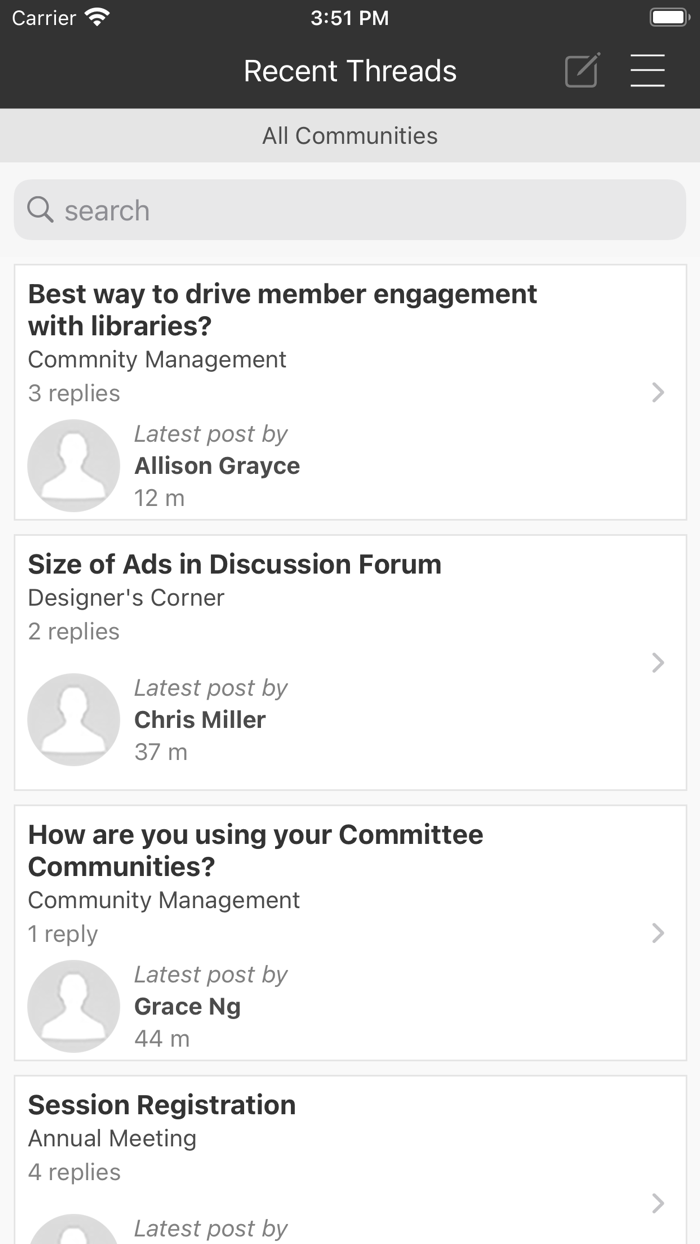Open the hamburger menu icon
The image size is (700, 1244).
click(648, 70)
